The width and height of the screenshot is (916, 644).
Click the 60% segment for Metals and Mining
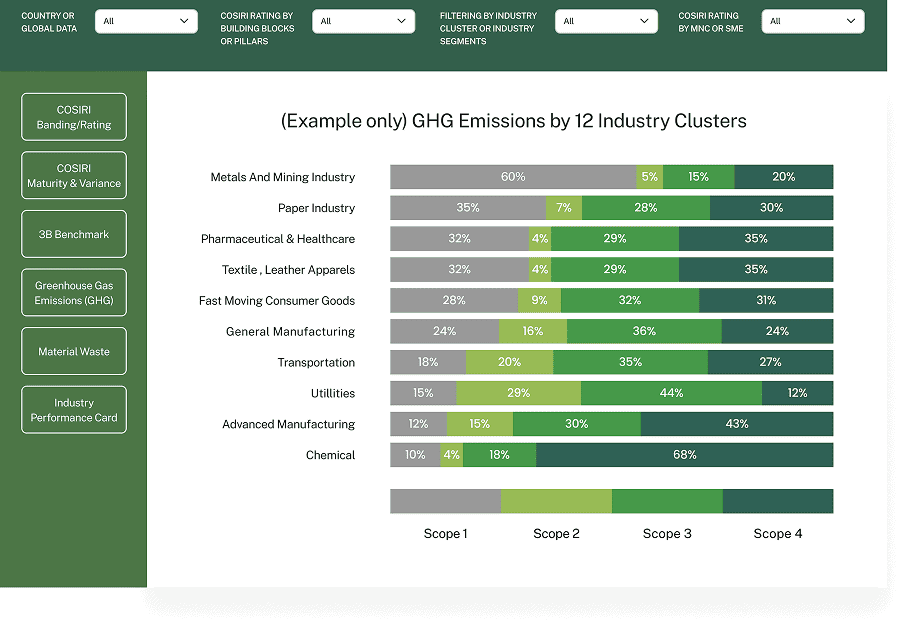tap(513, 177)
